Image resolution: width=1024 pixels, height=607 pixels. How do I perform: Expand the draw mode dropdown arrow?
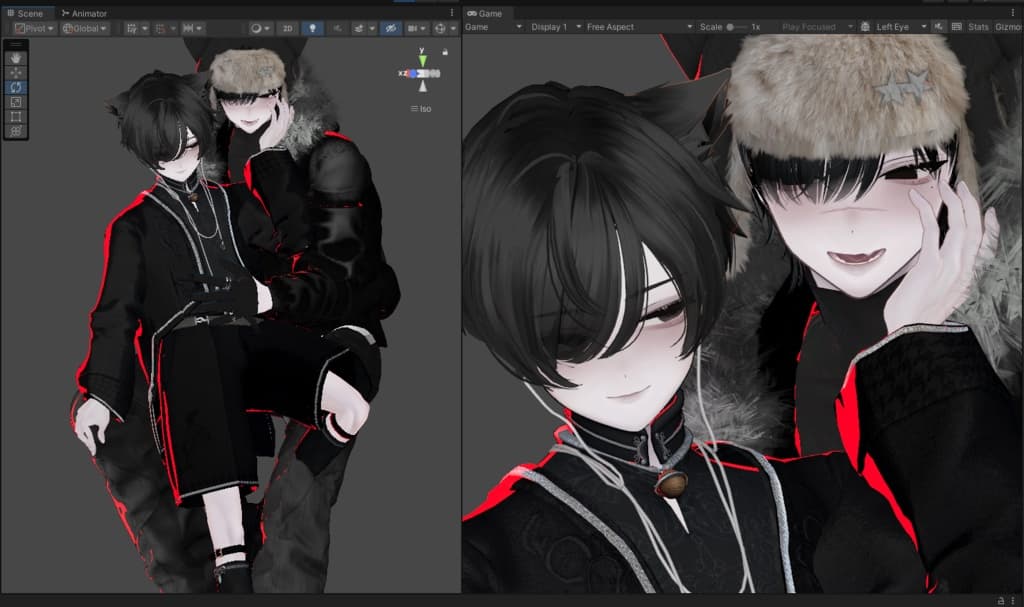[267, 28]
